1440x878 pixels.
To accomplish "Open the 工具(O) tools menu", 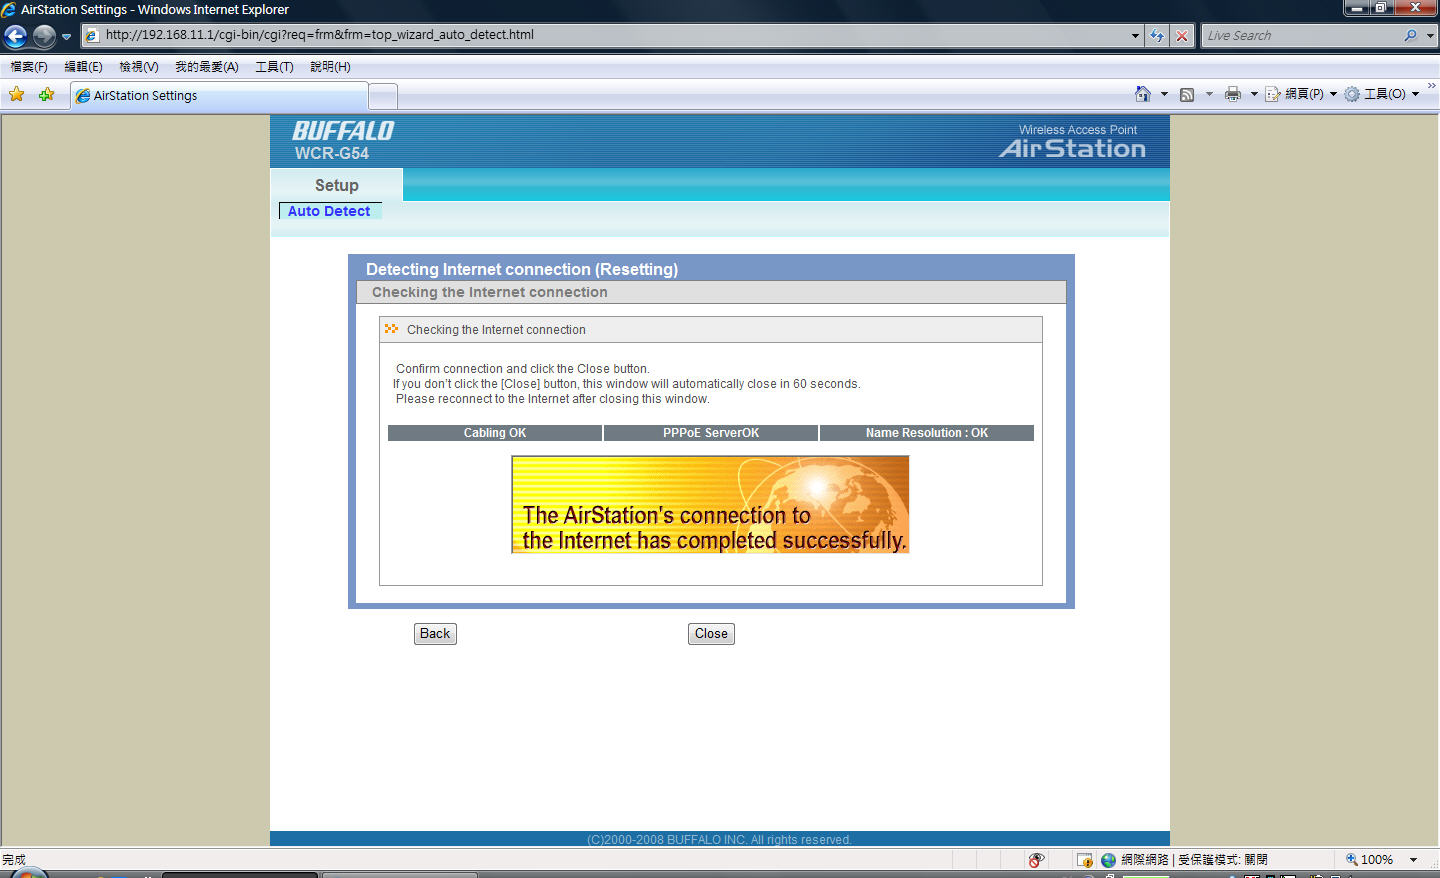I will [1382, 94].
